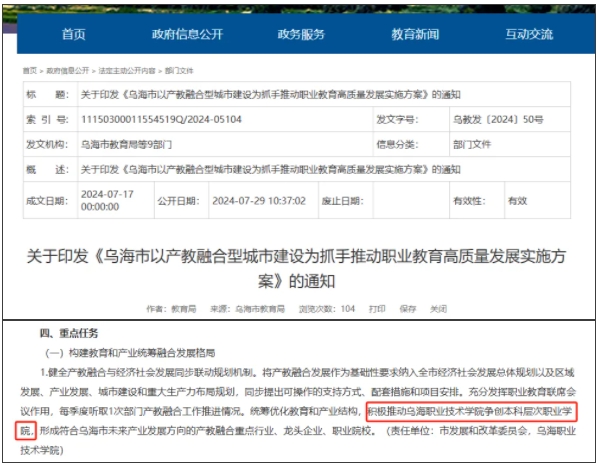
Task: Click the 来源: 乌海市教育局 text
Action: tap(247, 309)
